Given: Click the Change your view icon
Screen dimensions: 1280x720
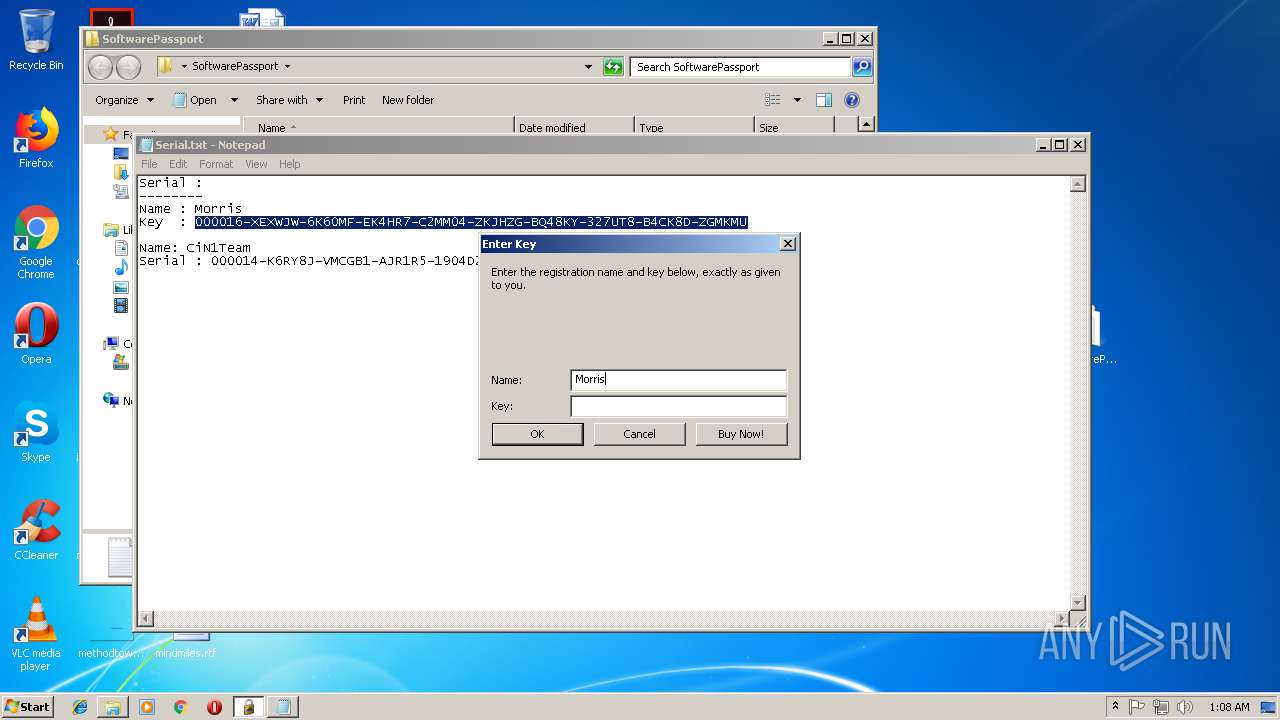Looking at the screenshot, I should (x=773, y=100).
